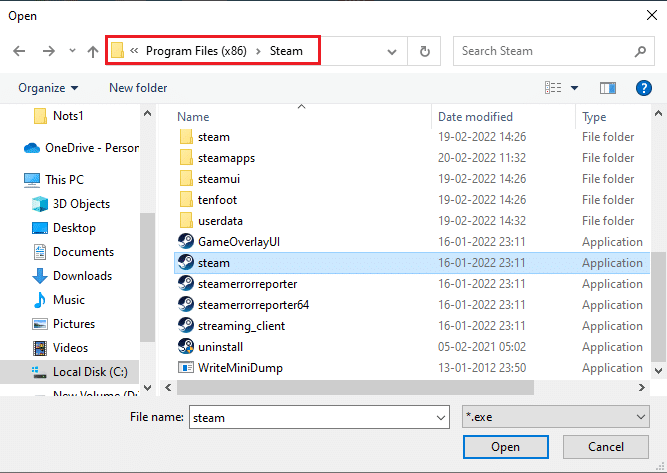
Task: Open 3D Objects in sidebar
Action: click(x=71, y=204)
